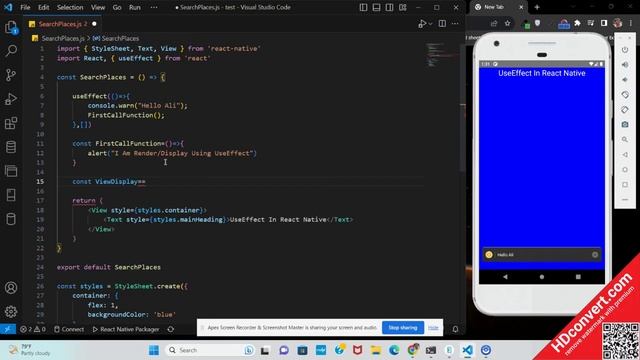
Task: Click the remote window indicator in status bar
Action: (8, 329)
